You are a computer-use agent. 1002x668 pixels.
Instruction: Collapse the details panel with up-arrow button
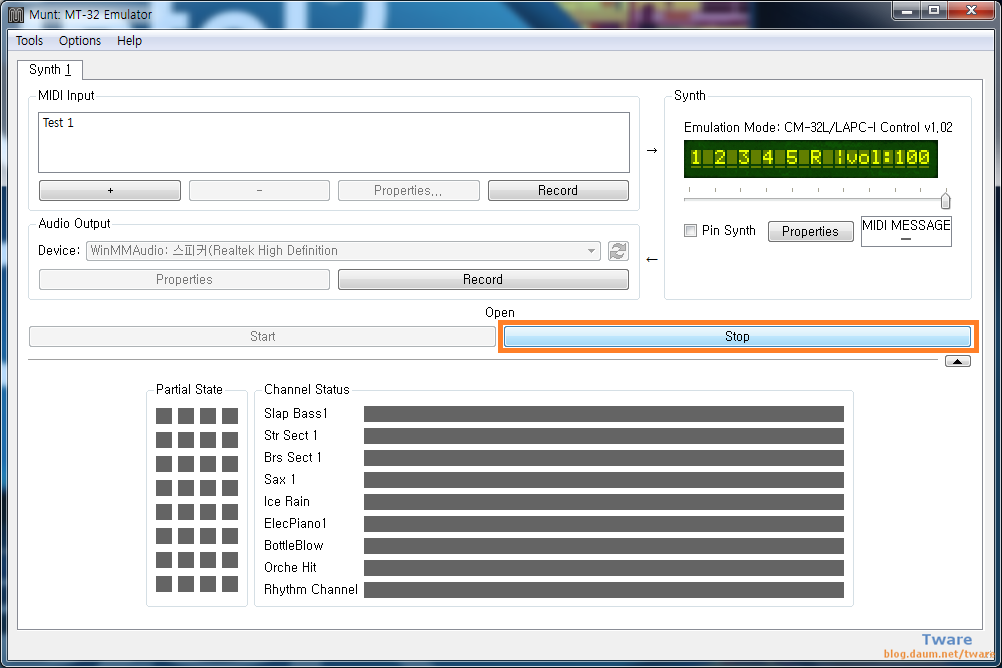tap(957, 362)
